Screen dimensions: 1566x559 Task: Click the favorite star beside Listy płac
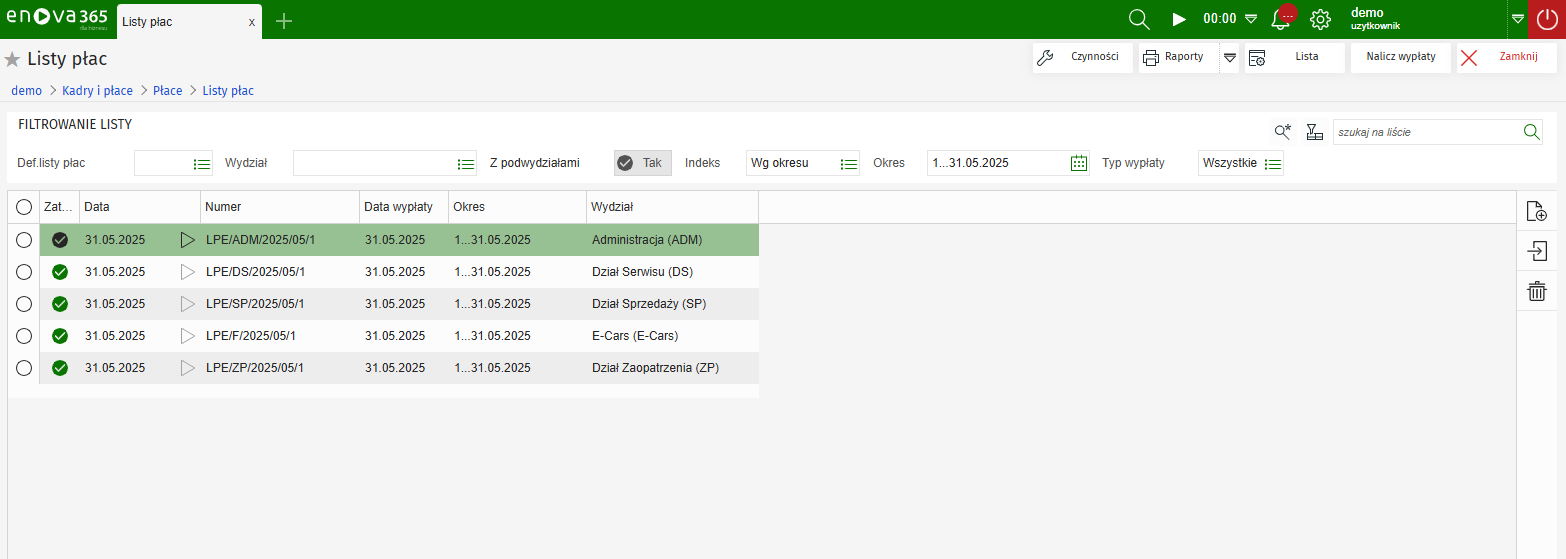(13, 60)
